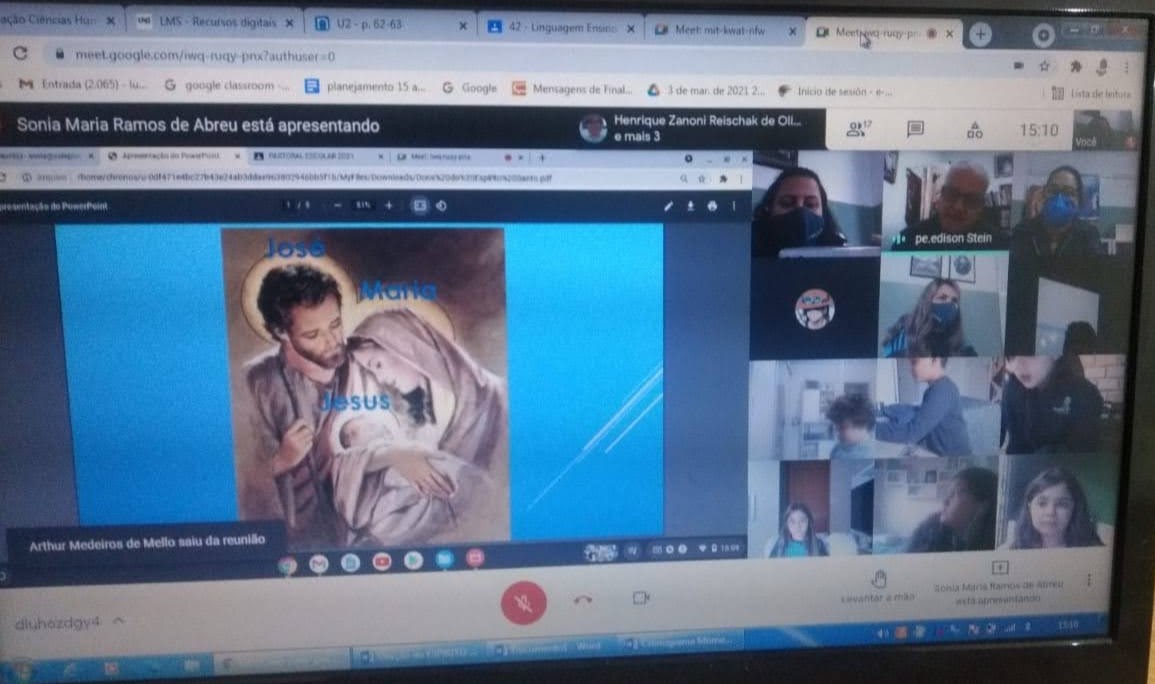Close the U2 - p. 62-63 tab
1155x684 pixels.
tap(463, 26)
